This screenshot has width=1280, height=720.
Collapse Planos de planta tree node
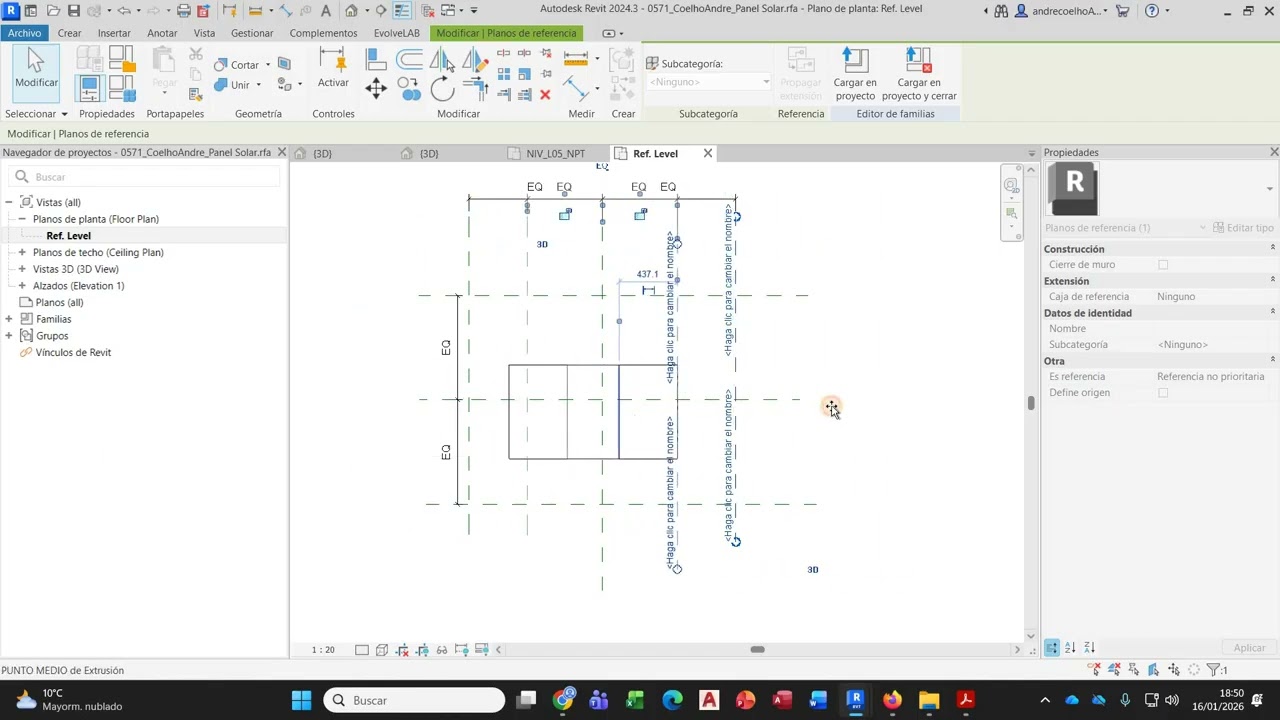22,219
